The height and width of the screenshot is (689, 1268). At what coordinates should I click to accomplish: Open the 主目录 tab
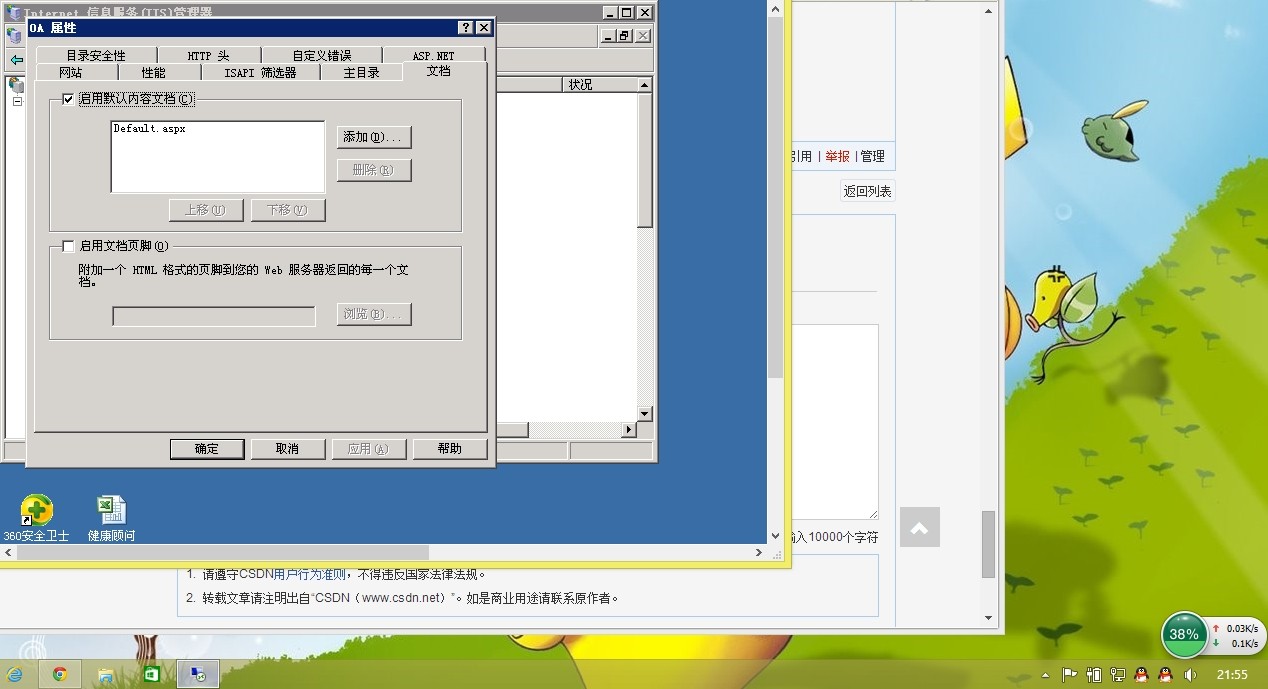click(361, 73)
